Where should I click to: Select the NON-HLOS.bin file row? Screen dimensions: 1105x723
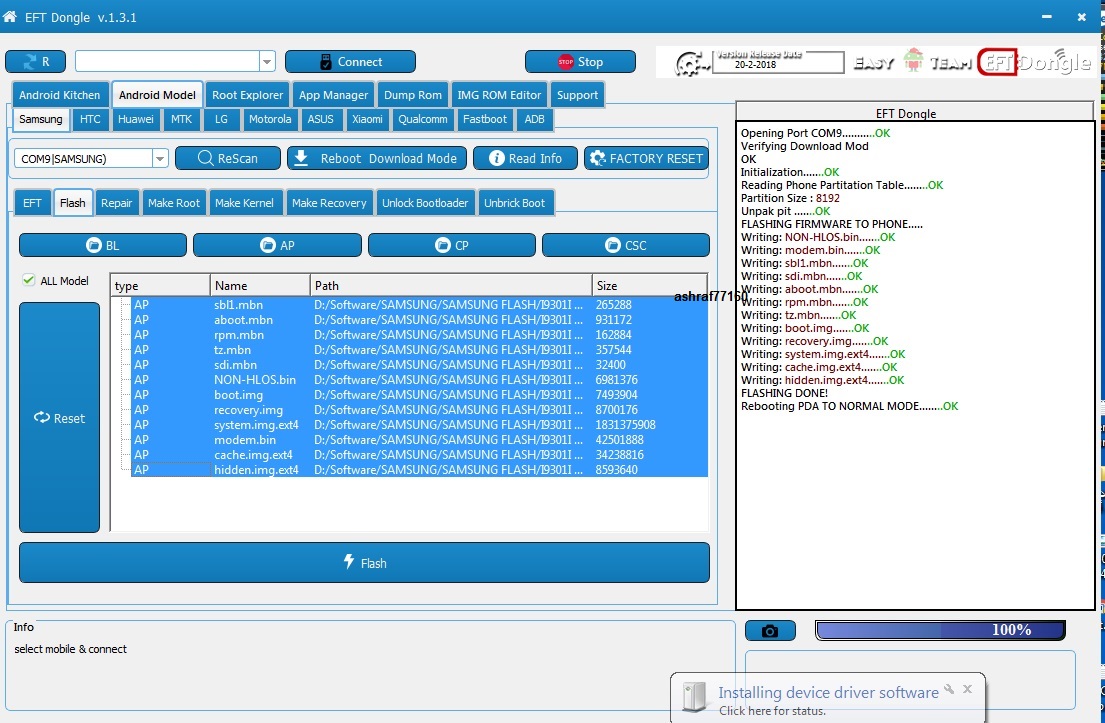[419, 380]
